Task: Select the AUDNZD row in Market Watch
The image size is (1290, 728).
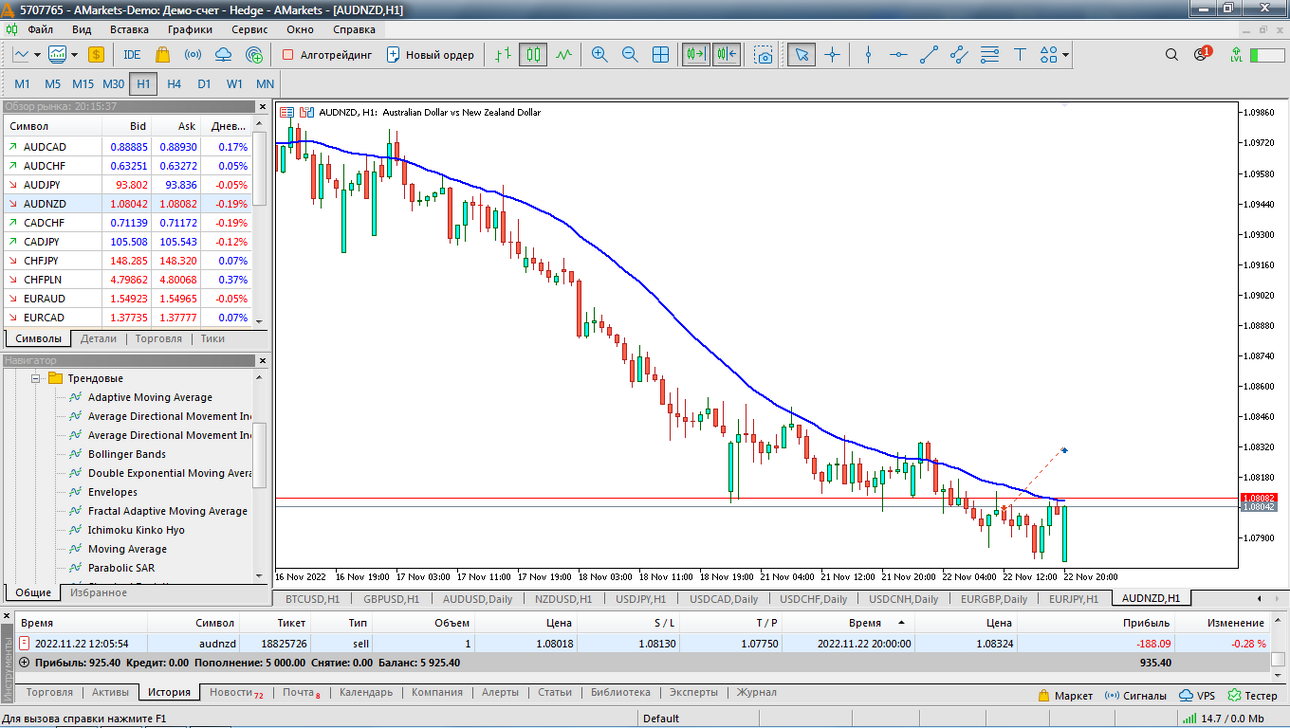Action: click(127, 203)
